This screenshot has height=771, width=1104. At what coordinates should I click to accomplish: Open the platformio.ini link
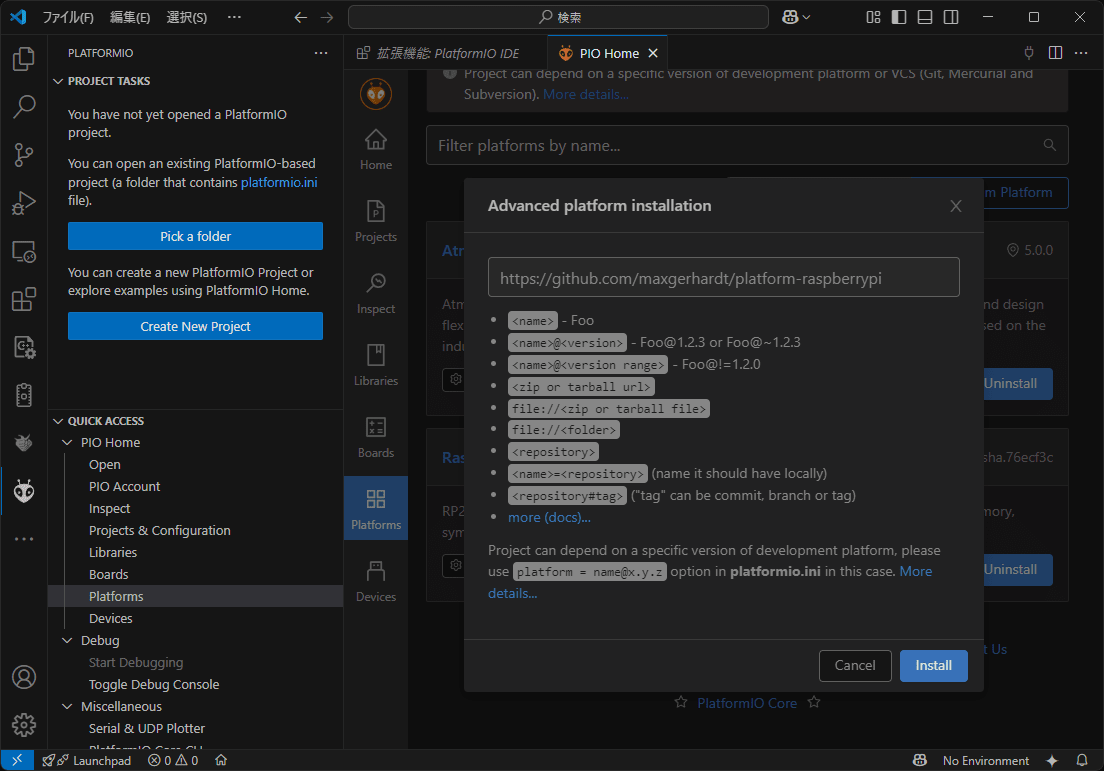(x=279, y=182)
